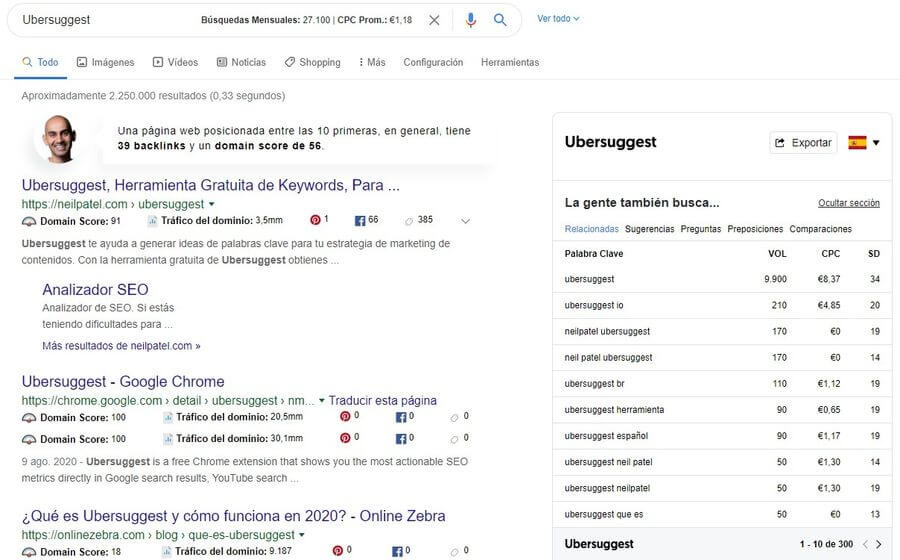This screenshot has height=560, width=900.
Task: Click the ubersuggest que es keyword
Action: (604, 515)
